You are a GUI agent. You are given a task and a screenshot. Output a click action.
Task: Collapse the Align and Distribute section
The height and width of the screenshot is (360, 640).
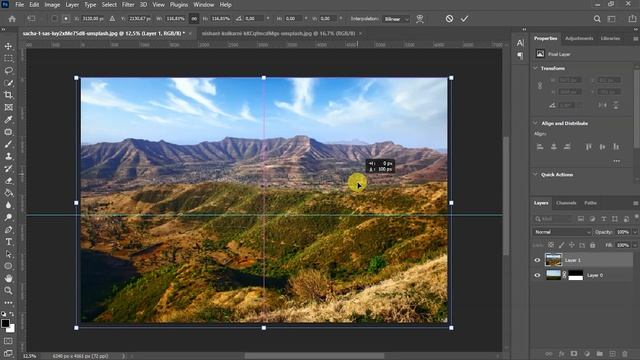[x=536, y=123]
